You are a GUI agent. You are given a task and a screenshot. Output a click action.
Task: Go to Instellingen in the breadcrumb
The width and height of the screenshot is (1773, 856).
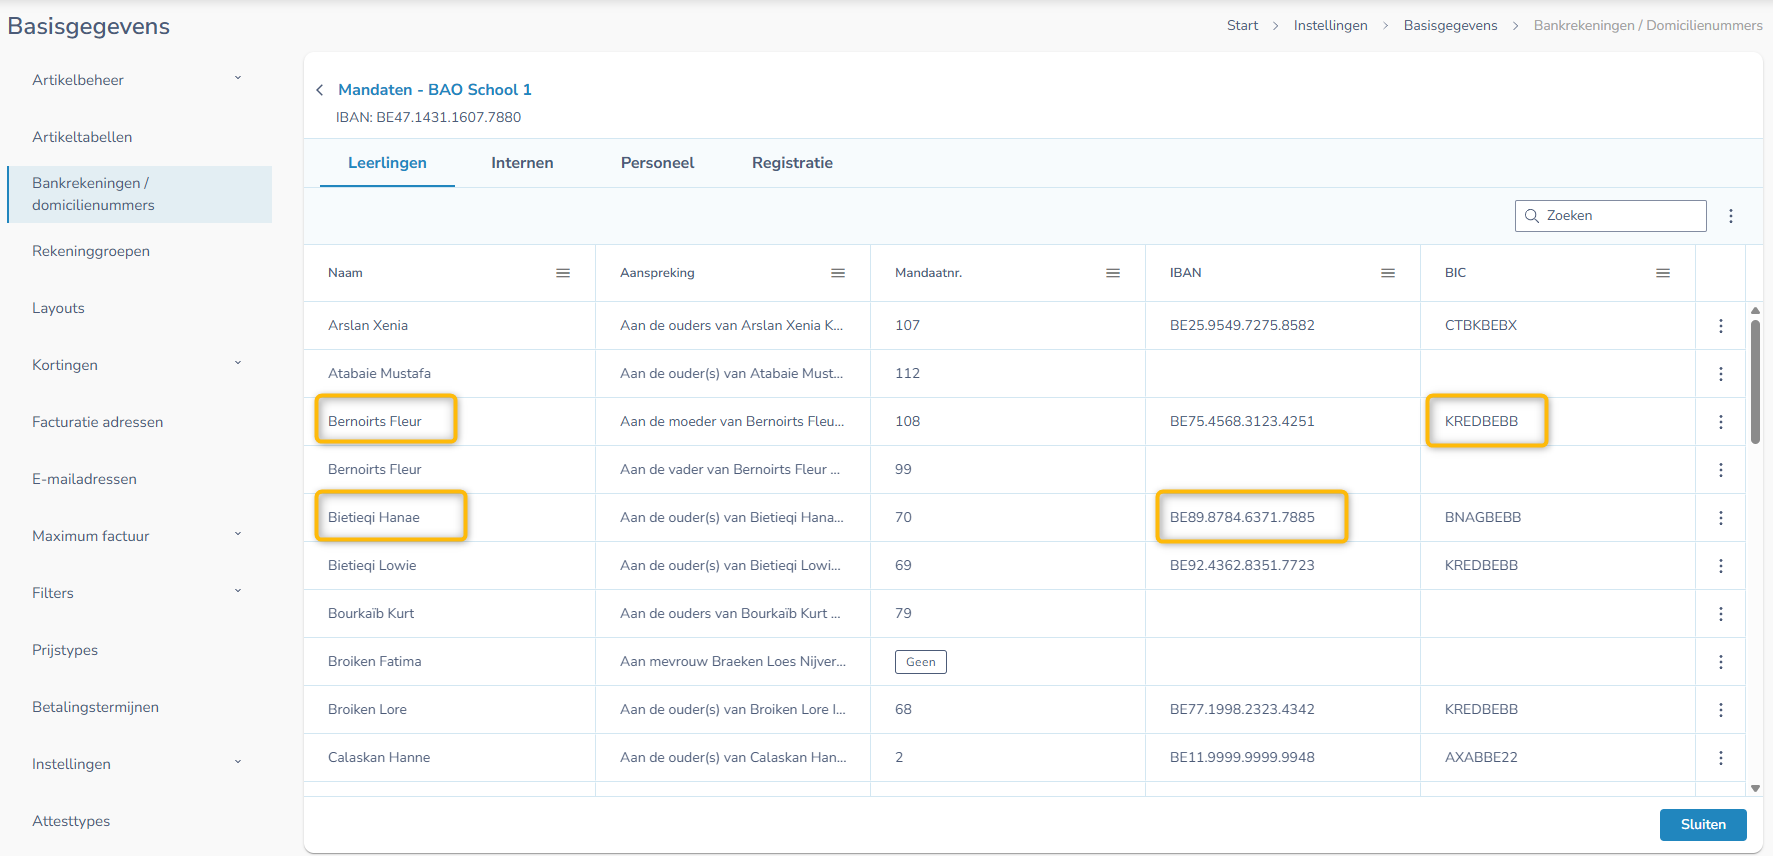click(x=1330, y=26)
